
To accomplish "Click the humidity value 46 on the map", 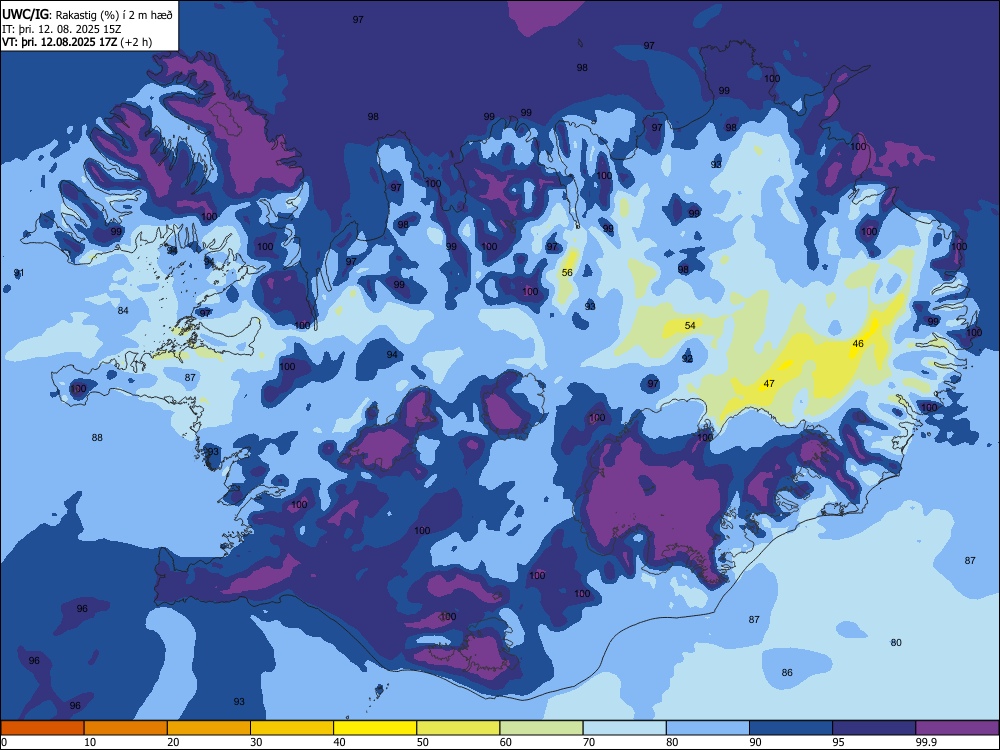I will [858, 344].
